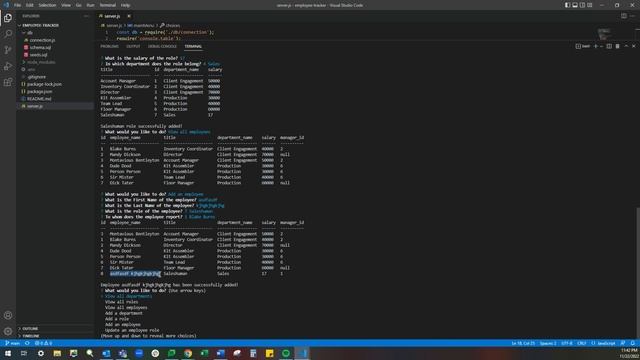Click the UTF-8 encoding status item
This screenshot has width=640, height=360.
[x=567, y=343]
